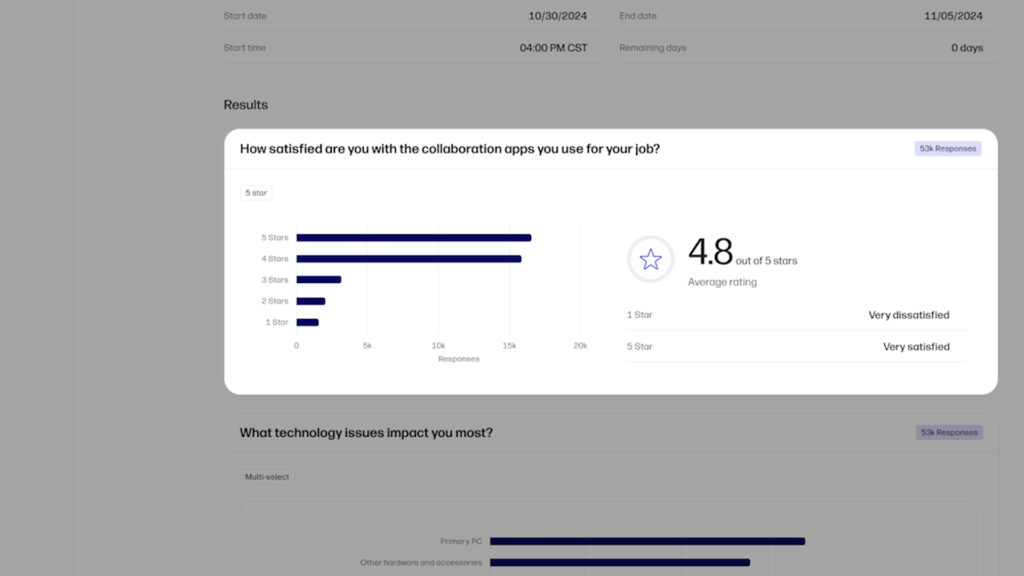Click the 2 Stars bar in chart
1024x576 pixels.
point(311,301)
